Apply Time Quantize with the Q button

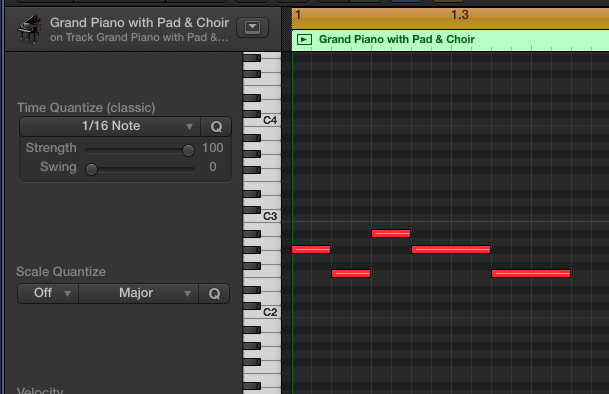(216, 127)
